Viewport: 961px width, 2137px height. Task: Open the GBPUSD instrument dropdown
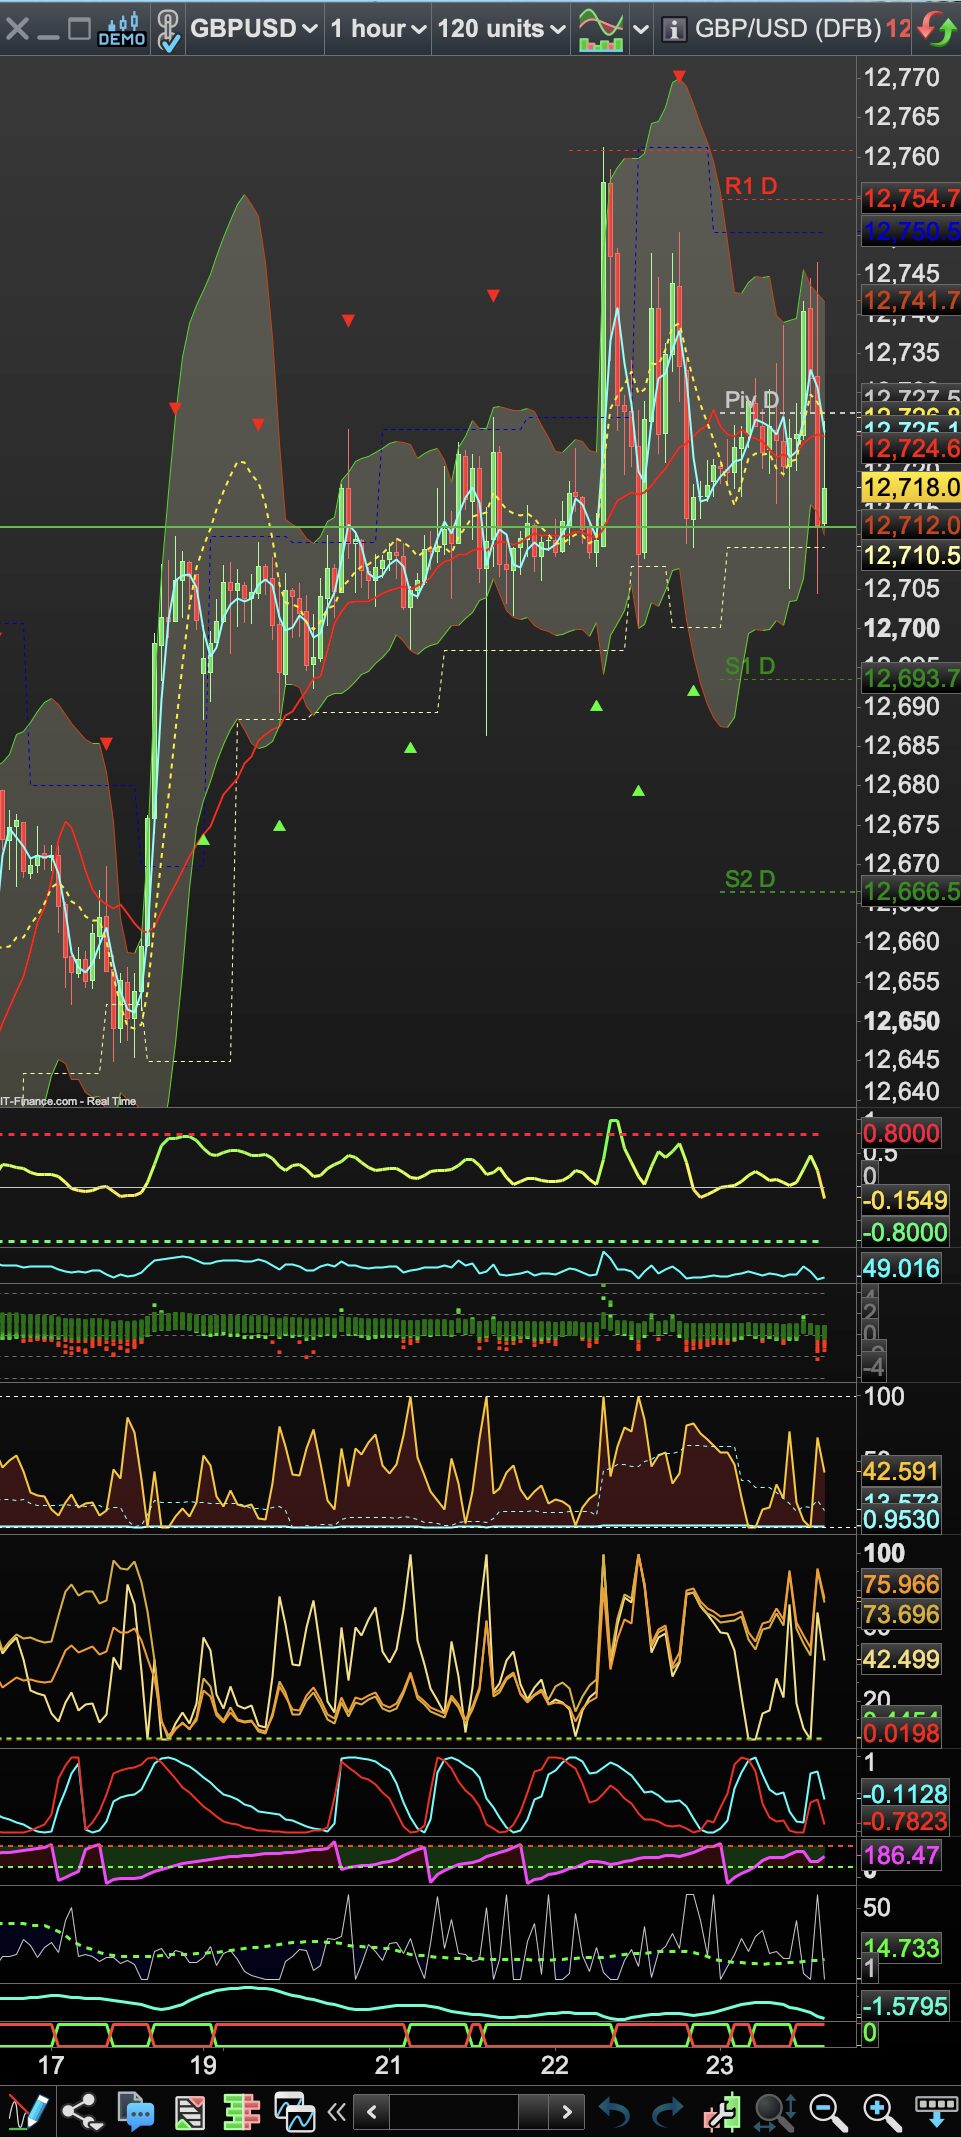254,28
